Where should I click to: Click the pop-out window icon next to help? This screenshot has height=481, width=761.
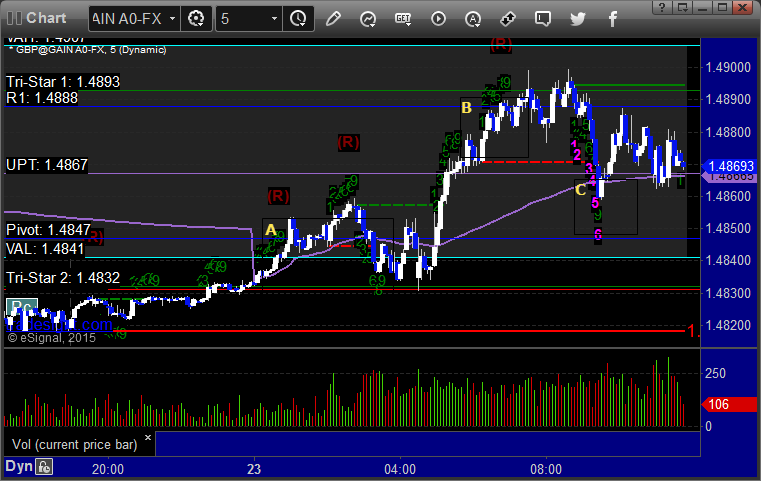(x=682, y=7)
